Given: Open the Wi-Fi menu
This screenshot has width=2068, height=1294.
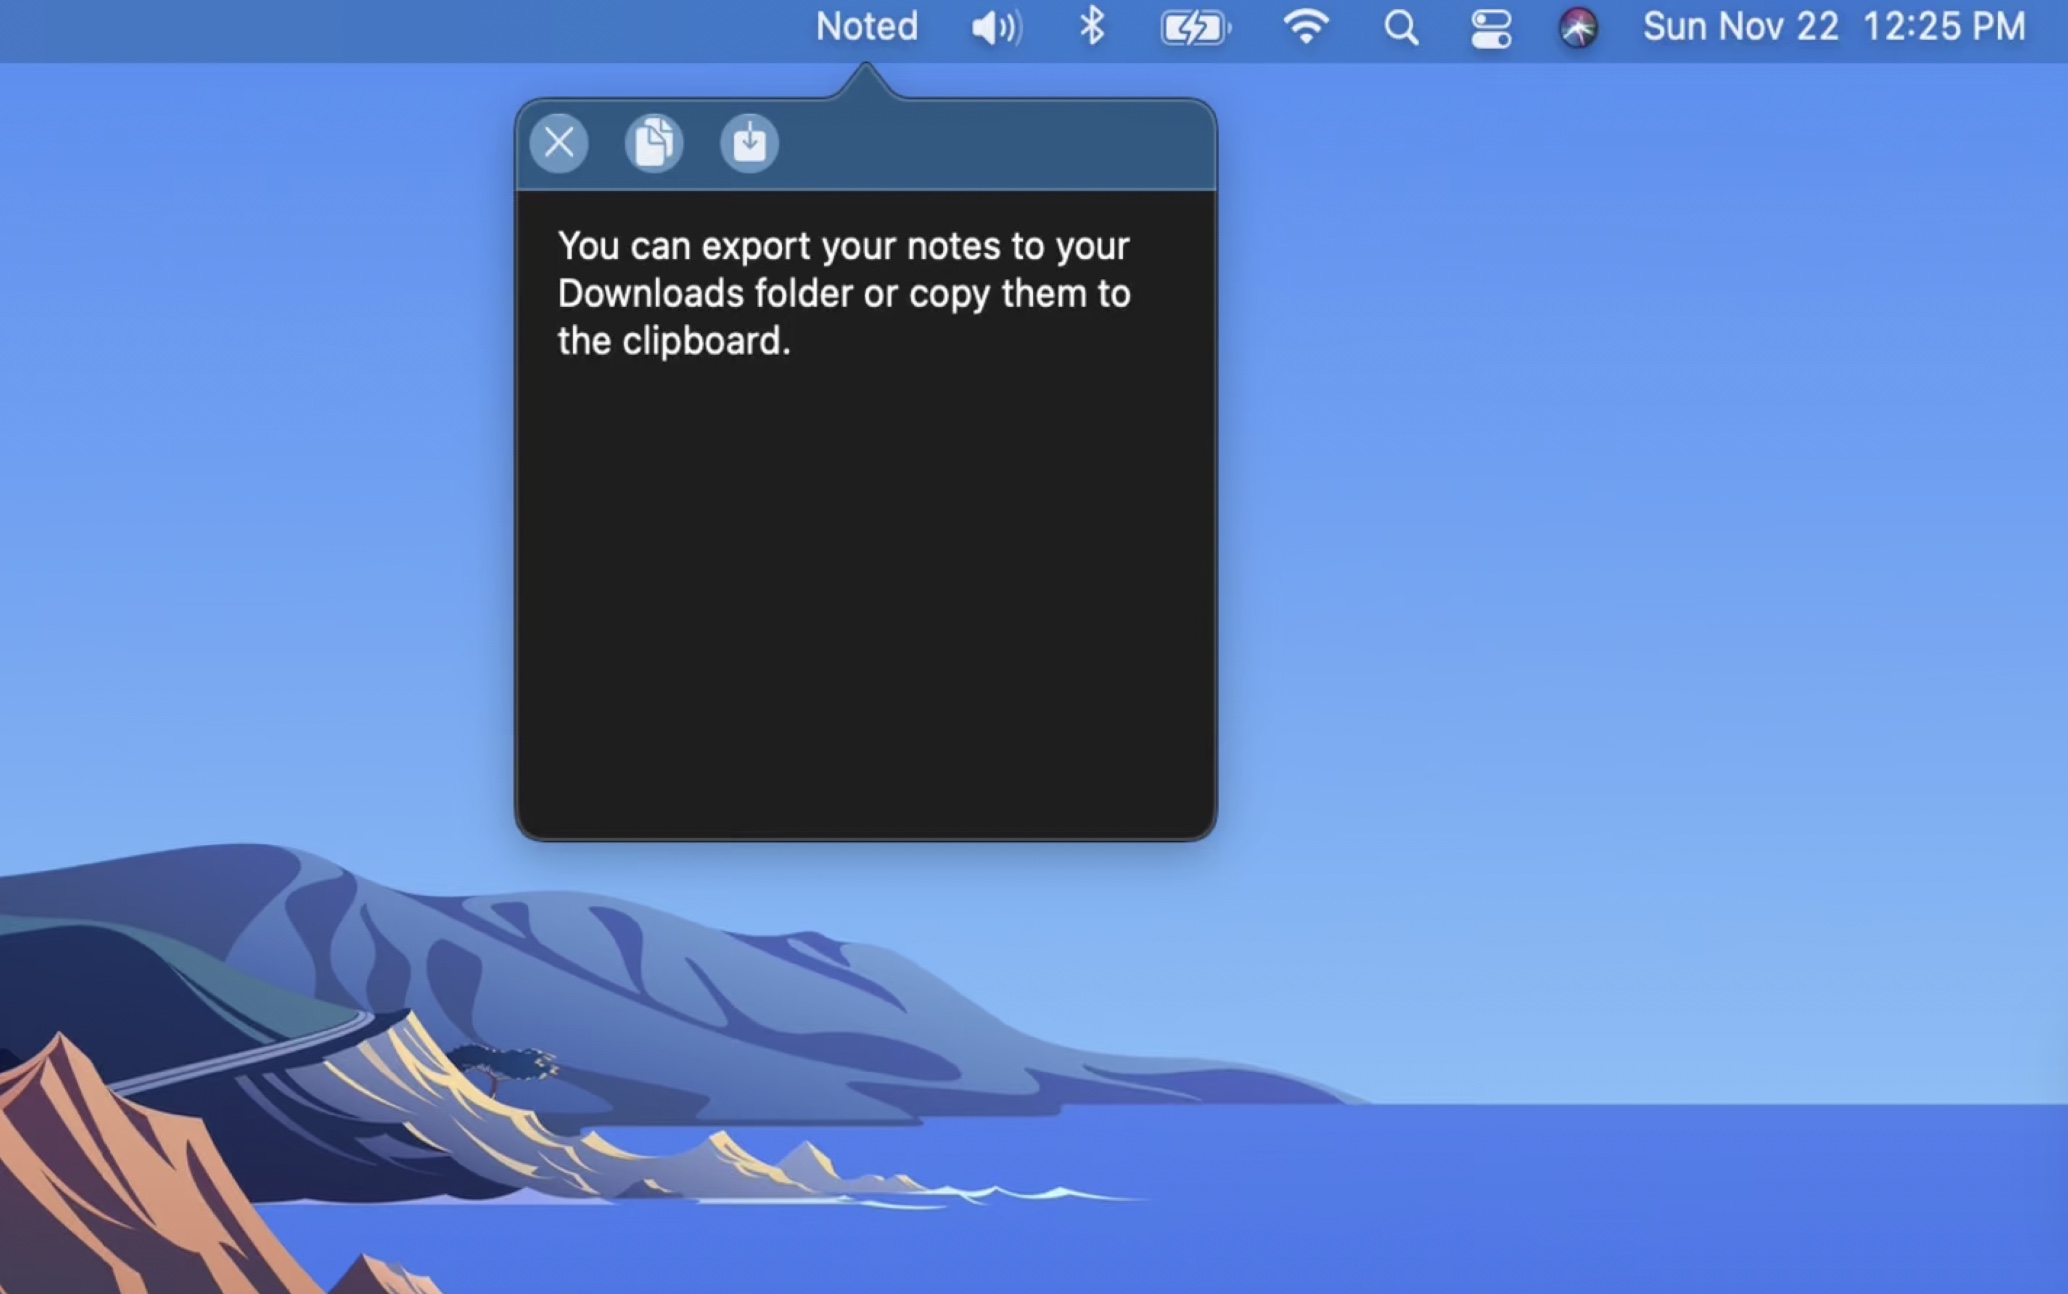Looking at the screenshot, I should (x=1305, y=27).
